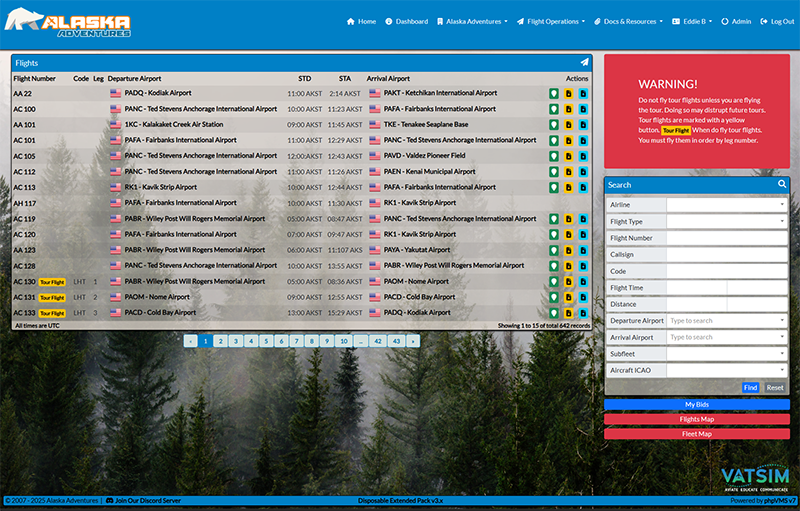Click the green map pin for flight AA 22
This screenshot has height=511, width=800.
point(553,93)
